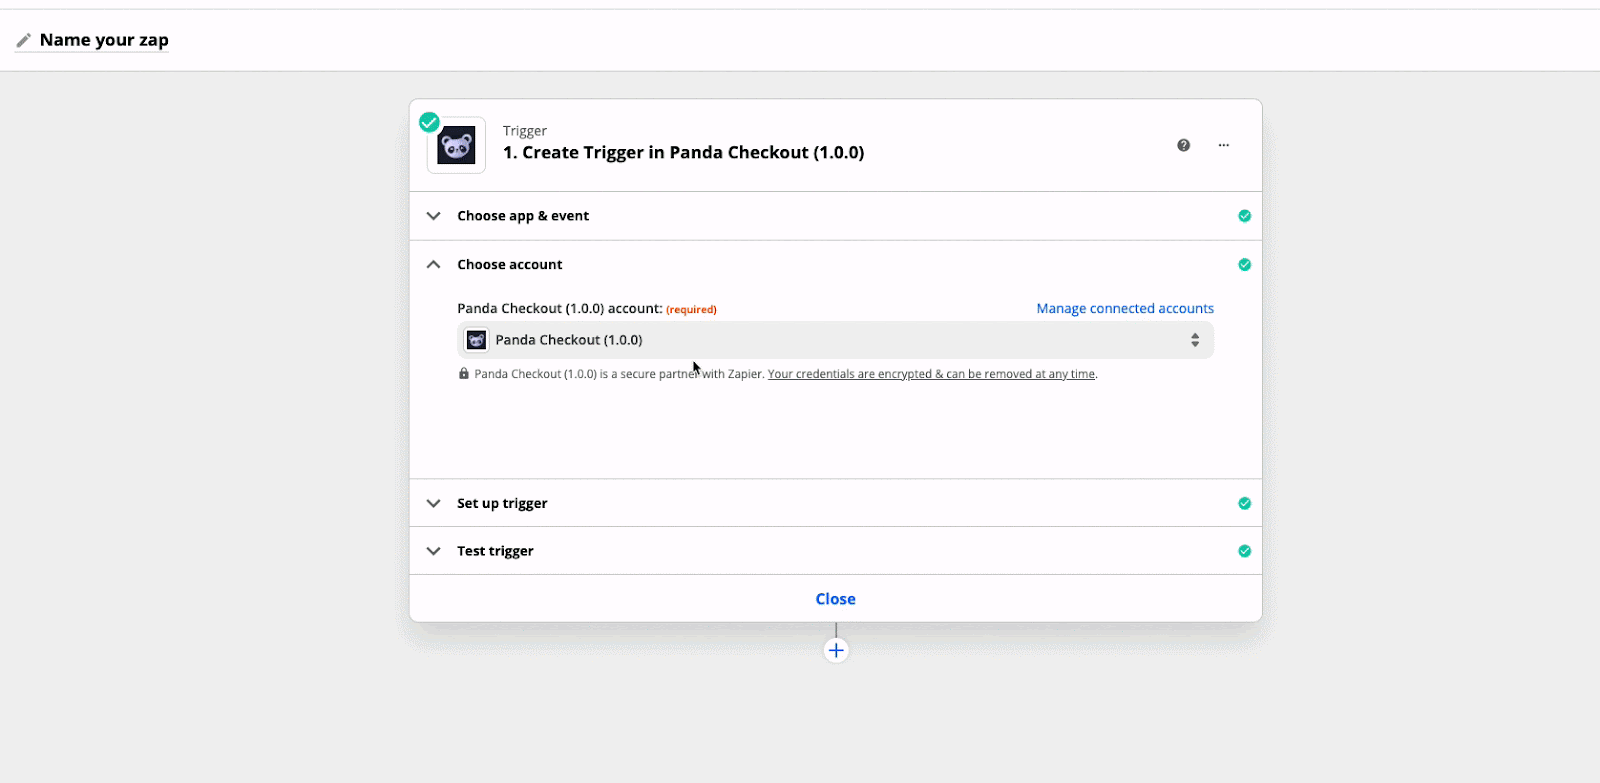The width and height of the screenshot is (1600, 783).
Task: Click the Trigger label above the title
Action: coord(525,131)
